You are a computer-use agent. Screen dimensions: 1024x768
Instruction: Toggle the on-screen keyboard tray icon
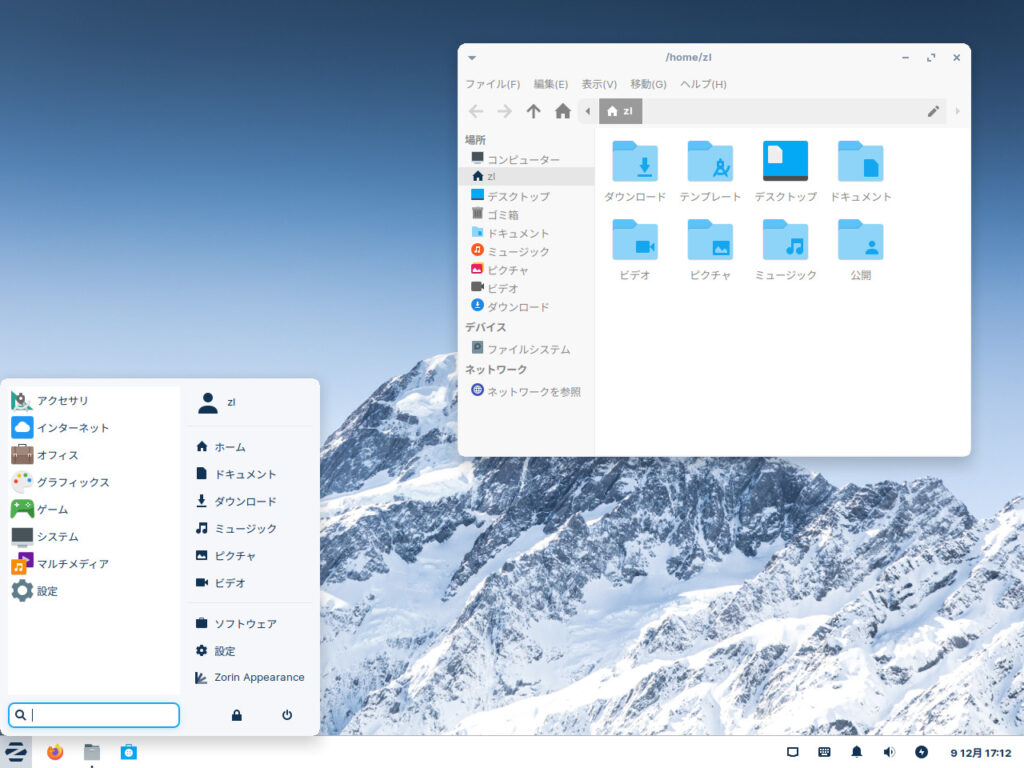824,752
